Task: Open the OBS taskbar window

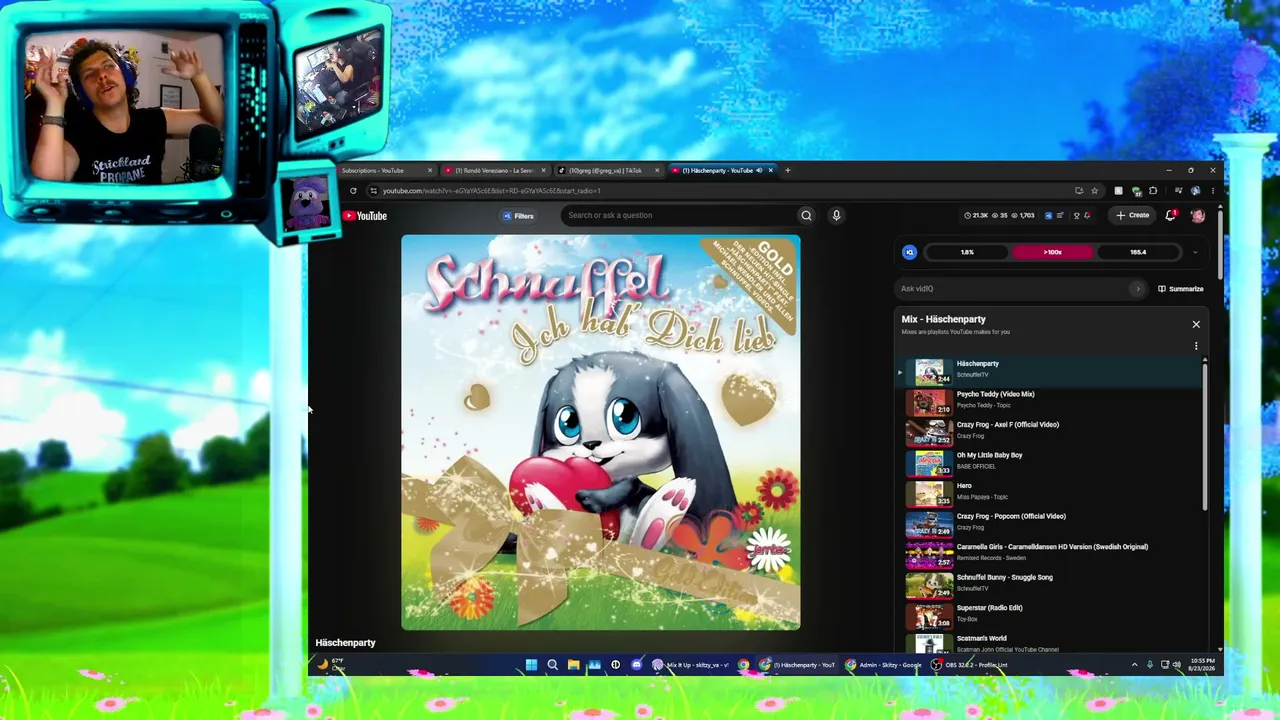Action: [970, 665]
